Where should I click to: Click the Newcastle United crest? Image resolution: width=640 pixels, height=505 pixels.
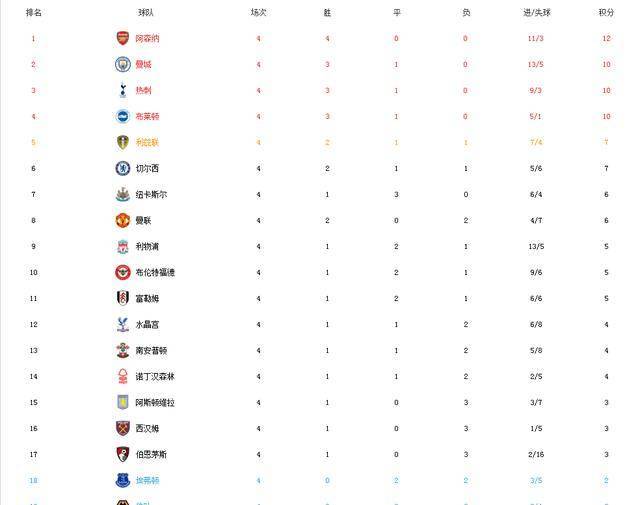click(x=123, y=194)
